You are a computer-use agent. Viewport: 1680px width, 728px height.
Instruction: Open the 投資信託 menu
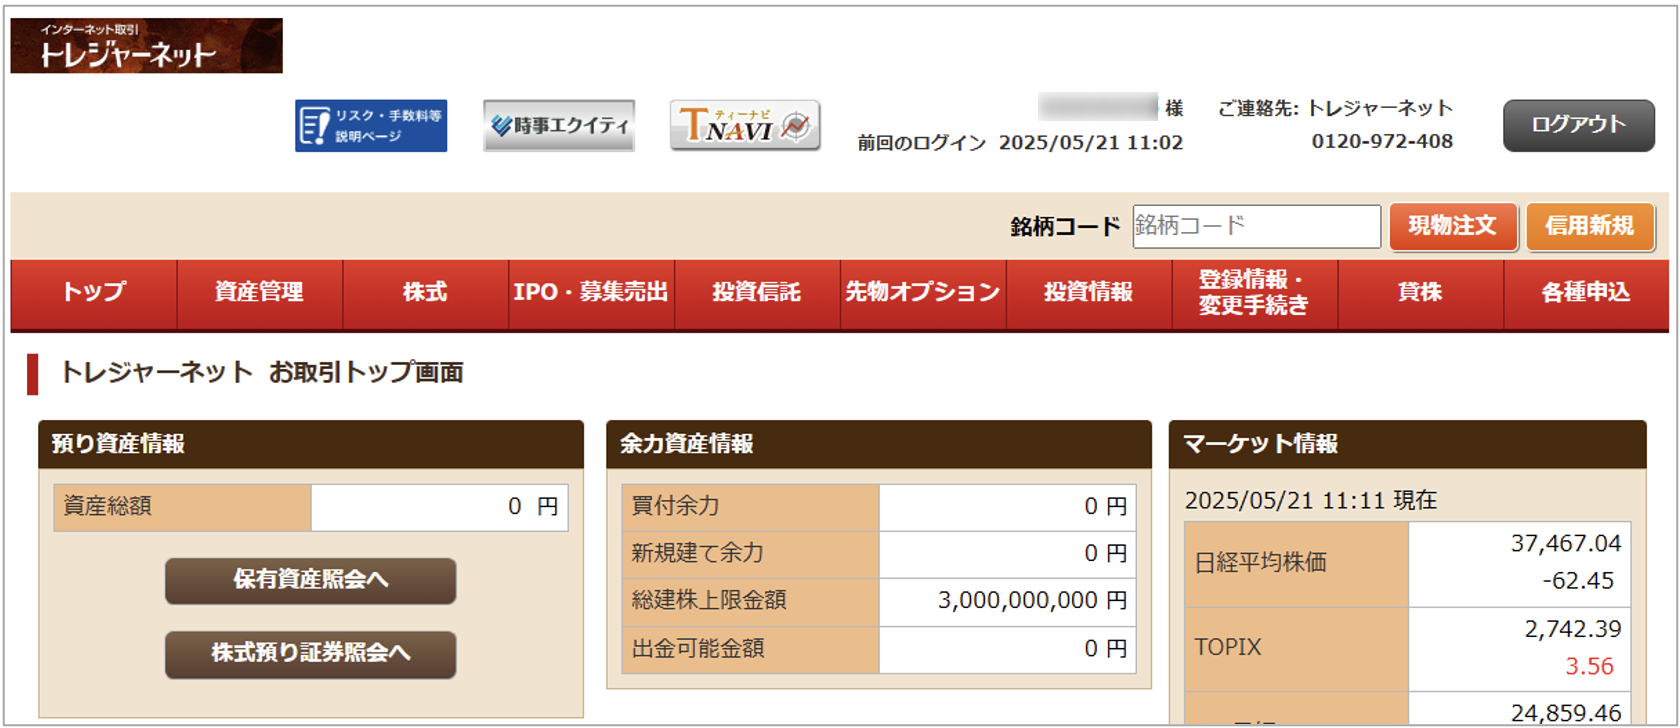click(x=757, y=293)
